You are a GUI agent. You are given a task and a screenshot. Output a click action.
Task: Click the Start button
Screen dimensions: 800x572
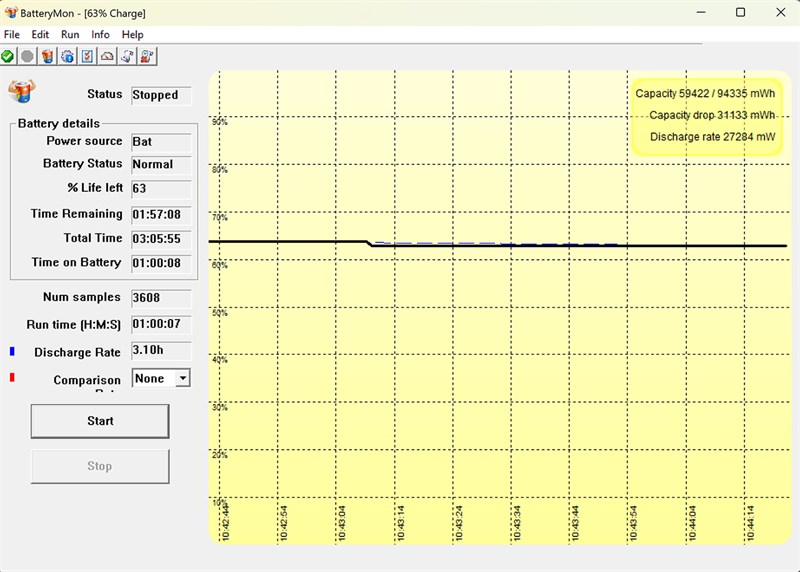100,421
